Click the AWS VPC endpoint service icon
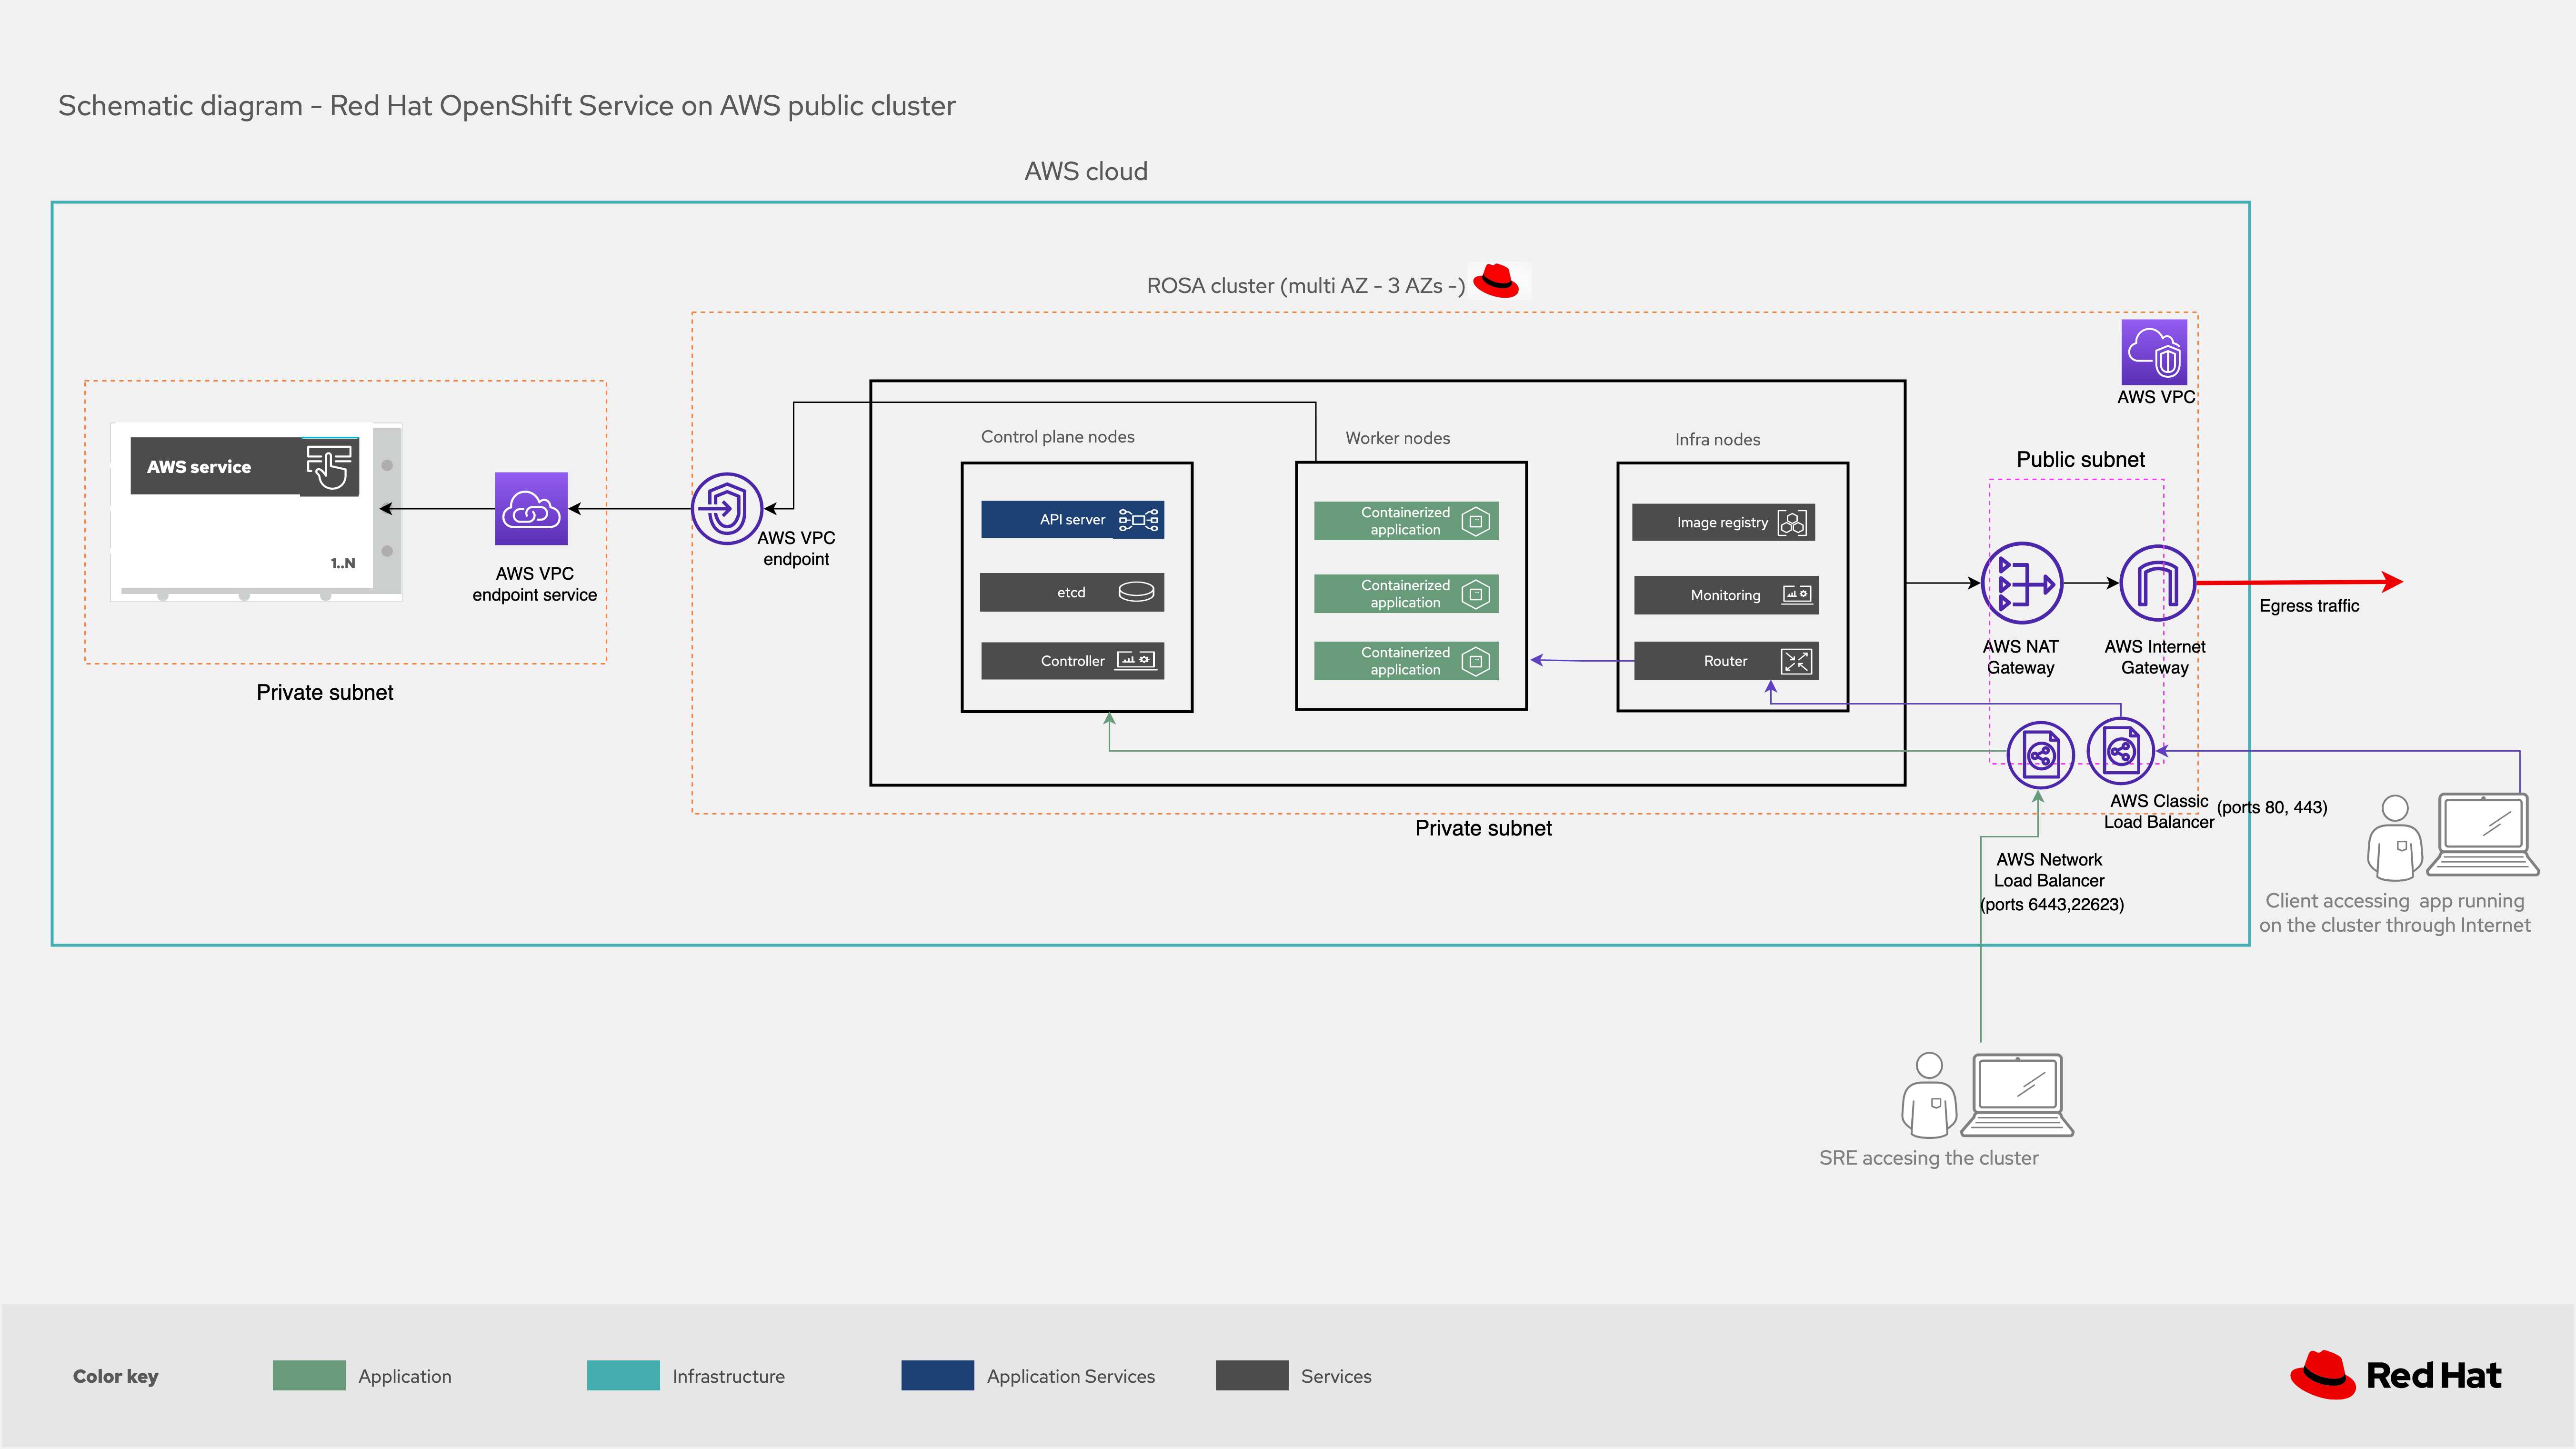 tap(531, 509)
